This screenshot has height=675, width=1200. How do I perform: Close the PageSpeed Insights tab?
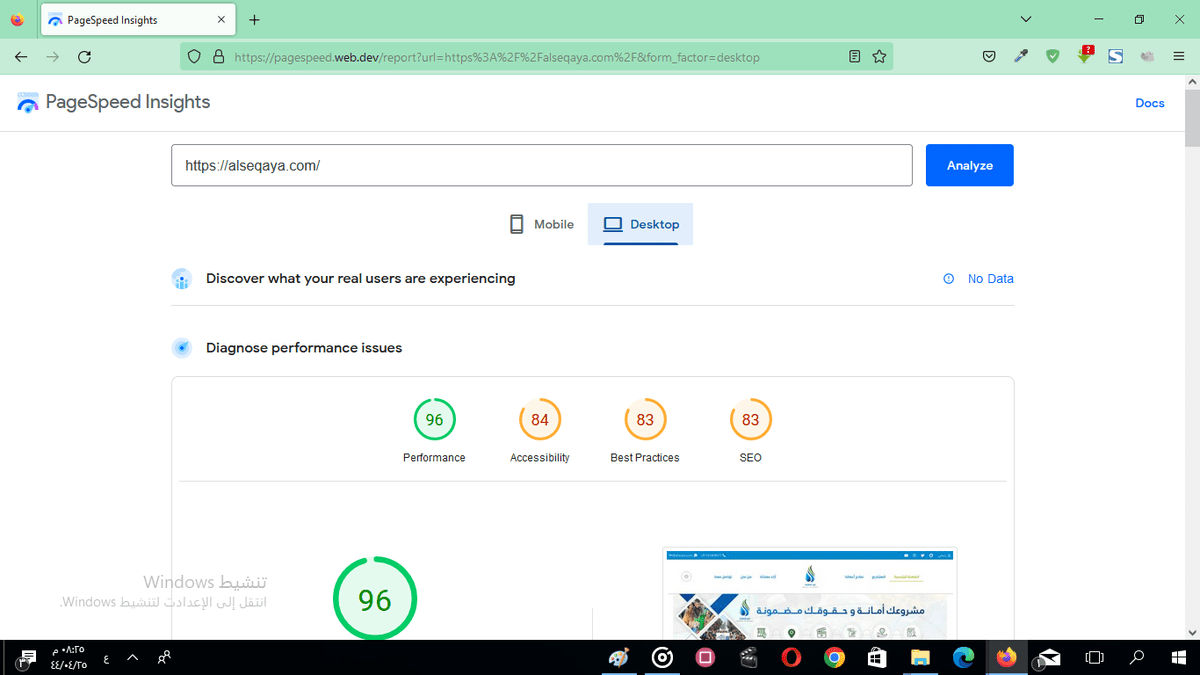point(221,20)
